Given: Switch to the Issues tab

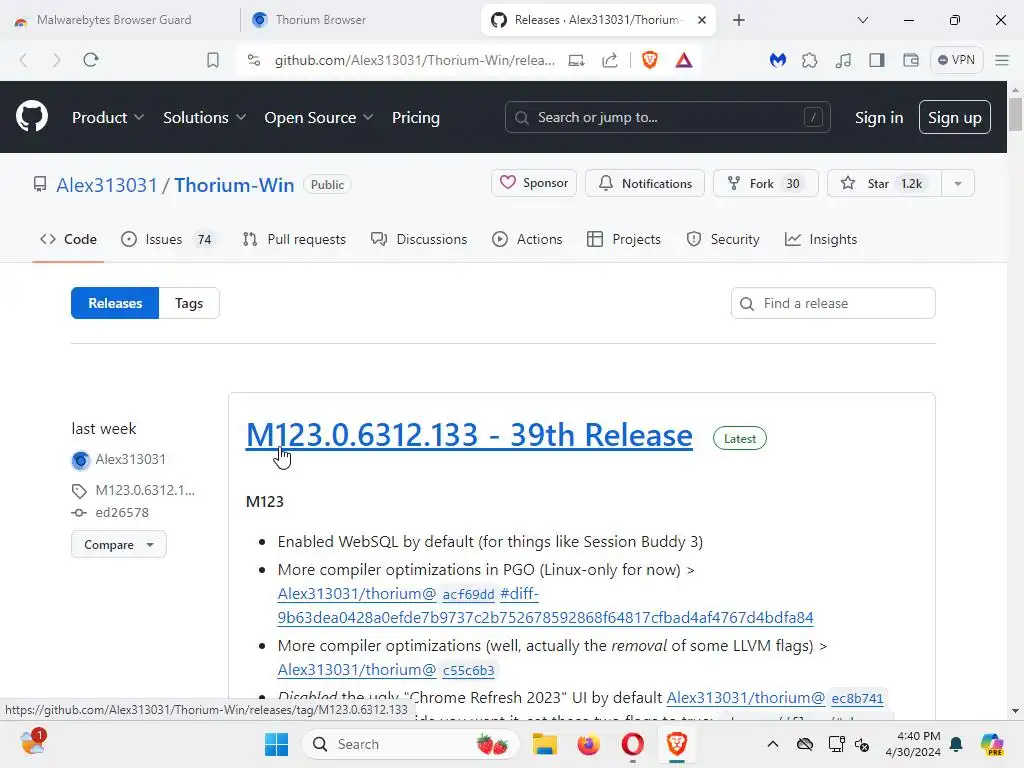Looking at the screenshot, I should point(168,239).
